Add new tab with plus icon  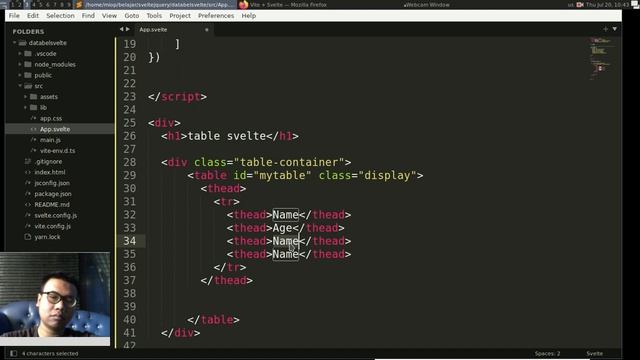coord(605,29)
